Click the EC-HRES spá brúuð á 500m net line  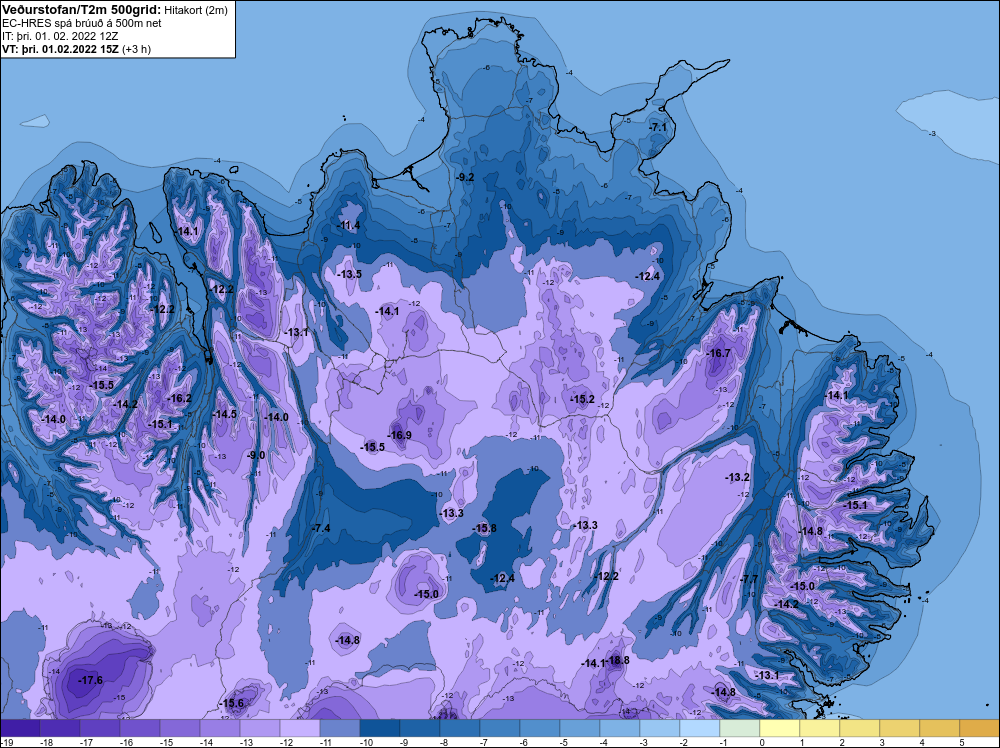(x=82, y=23)
